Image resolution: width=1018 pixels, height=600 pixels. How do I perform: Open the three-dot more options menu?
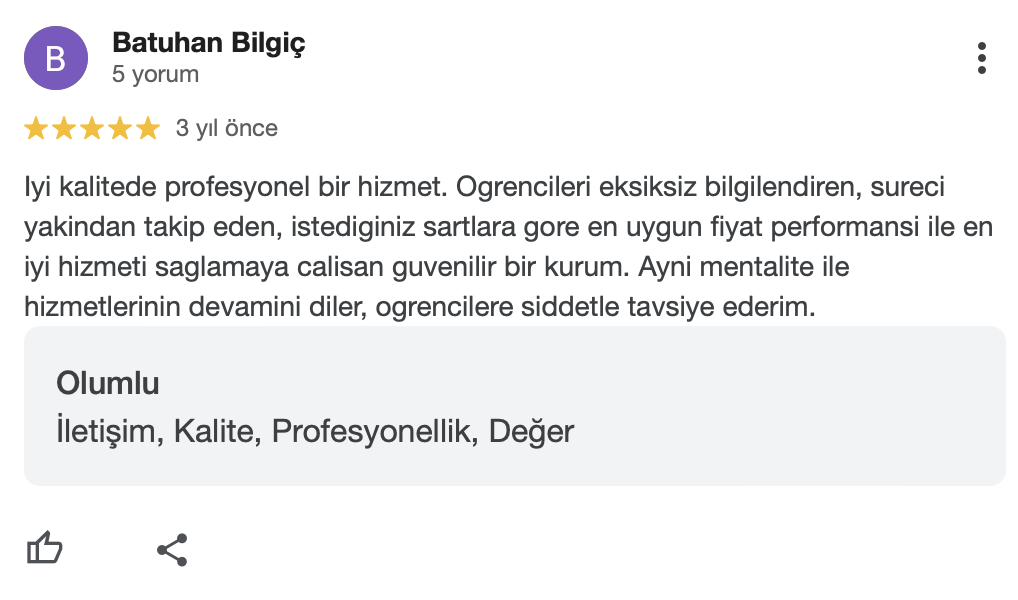(x=982, y=58)
